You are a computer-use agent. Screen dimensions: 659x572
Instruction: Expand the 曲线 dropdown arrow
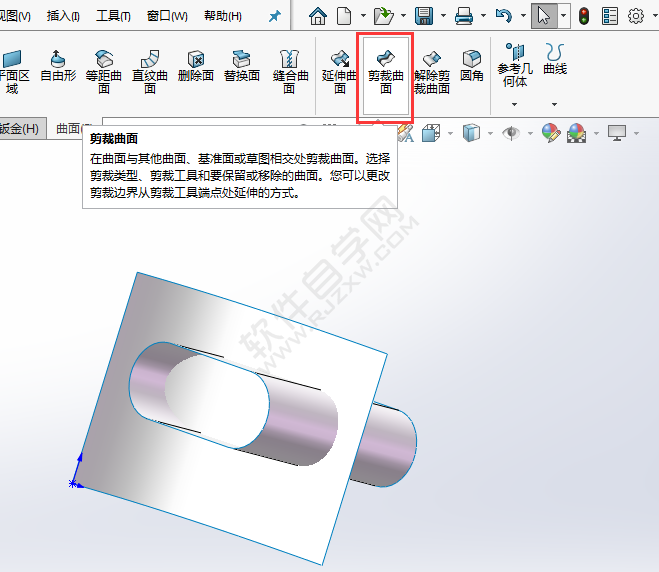coord(554,104)
